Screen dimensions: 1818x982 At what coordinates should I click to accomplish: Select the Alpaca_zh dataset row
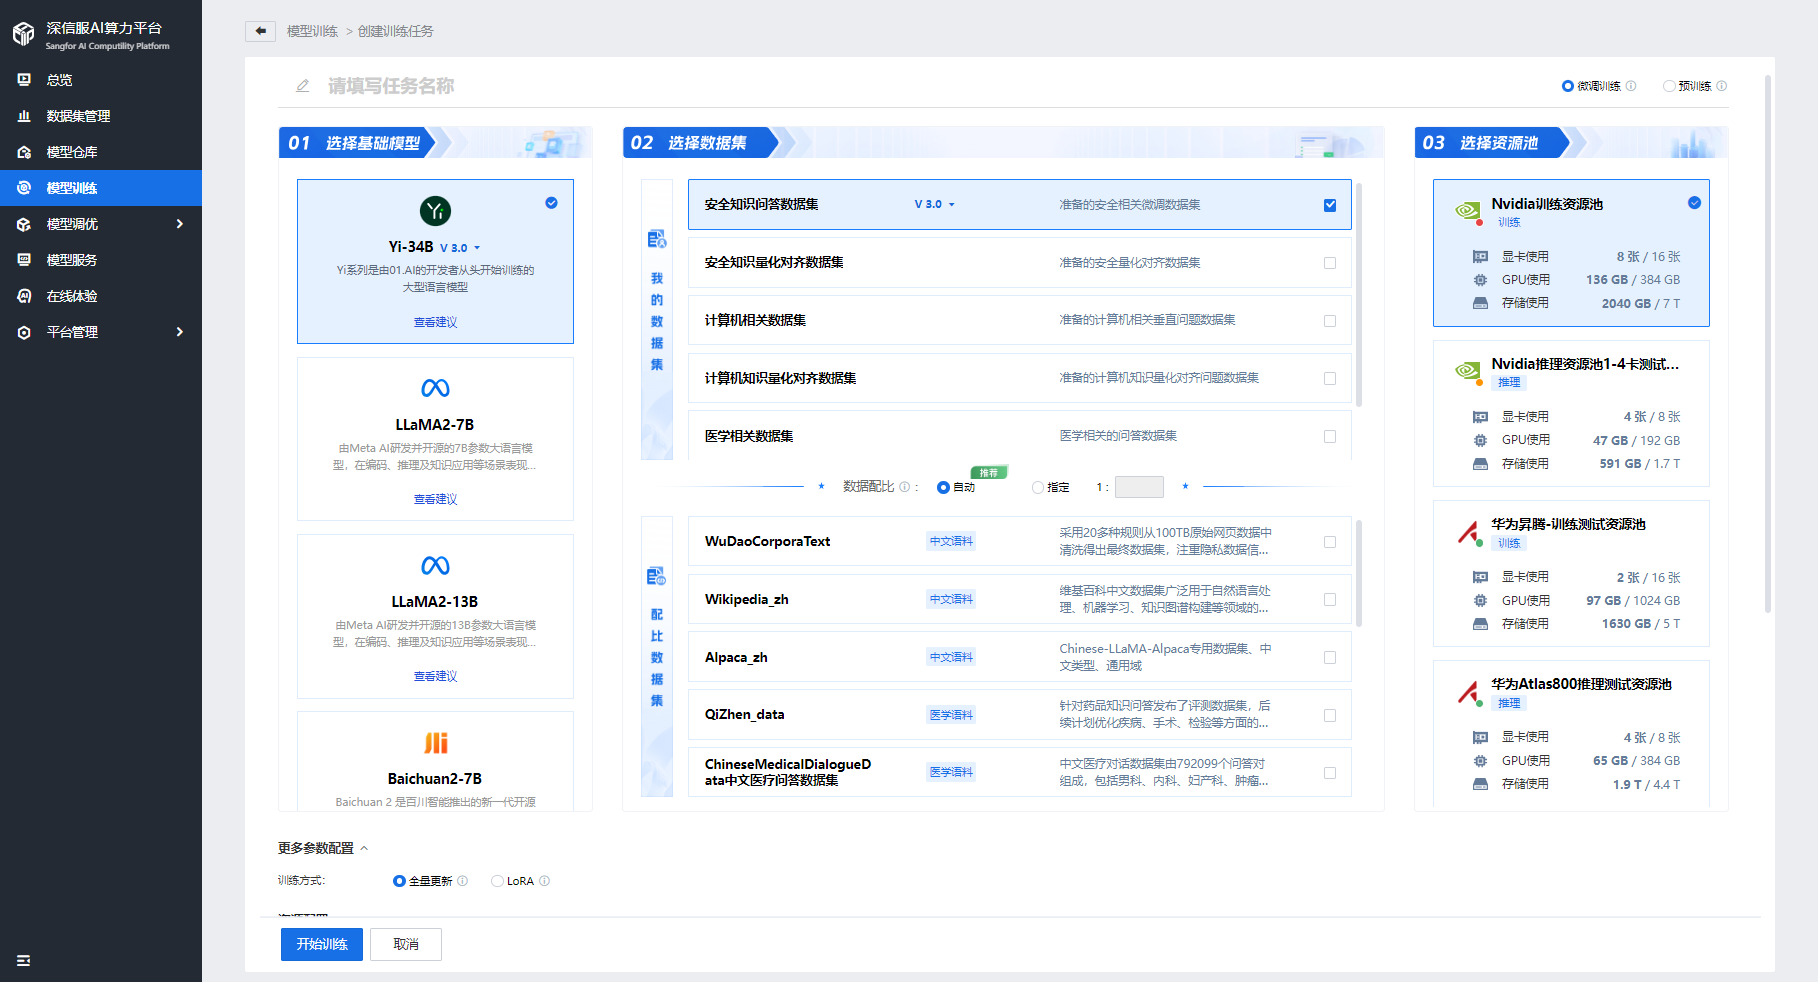point(1020,657)
